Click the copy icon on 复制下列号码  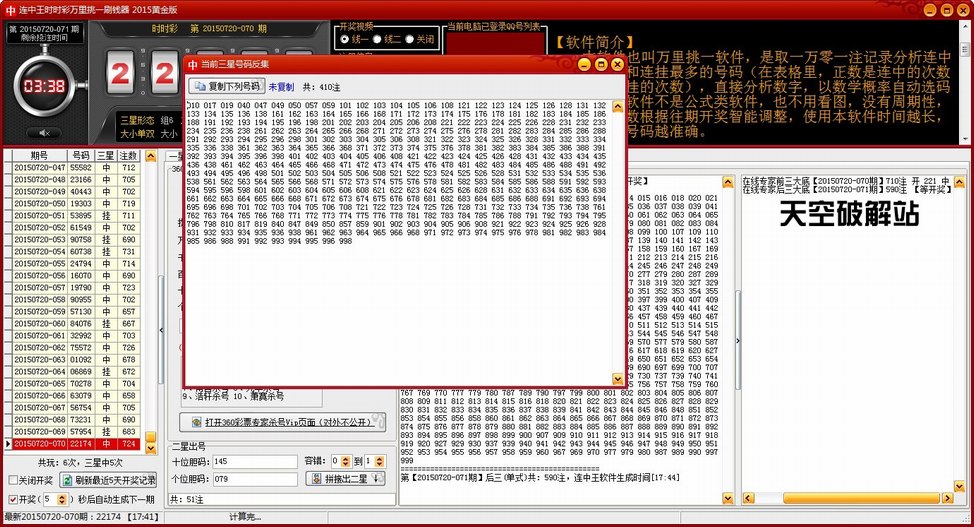coord(198,87)
